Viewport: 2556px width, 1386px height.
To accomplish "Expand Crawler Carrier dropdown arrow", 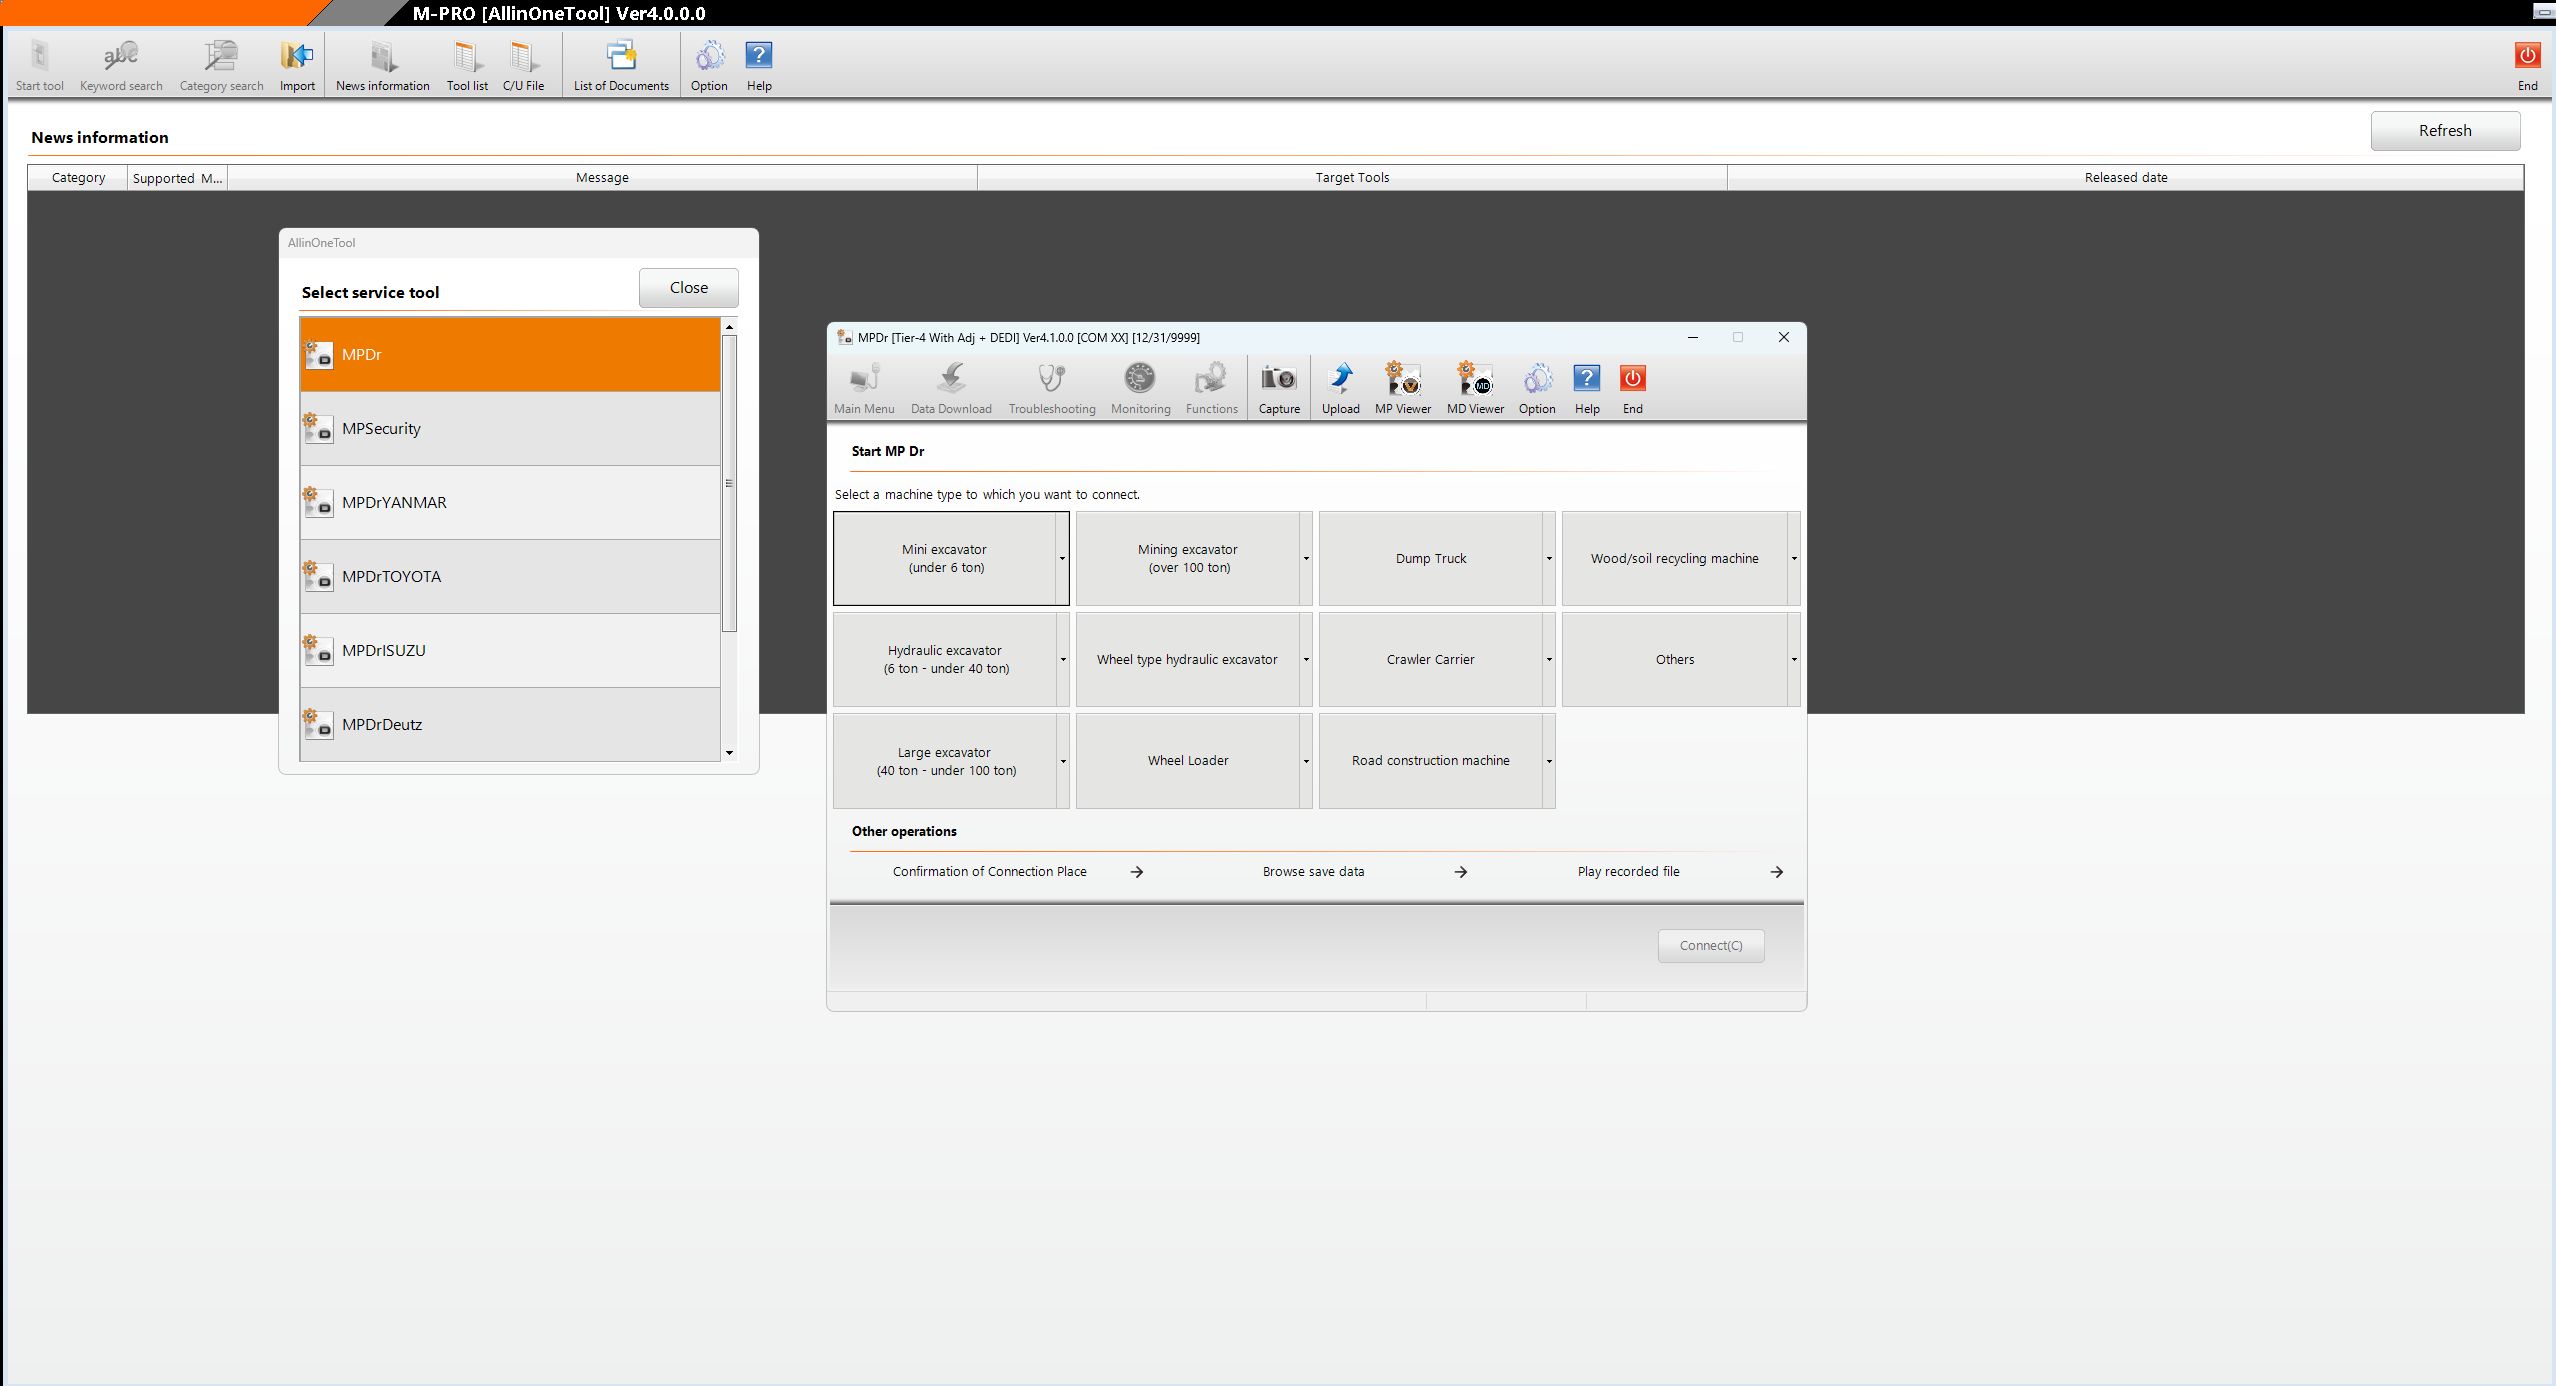I will [1549, 659].
